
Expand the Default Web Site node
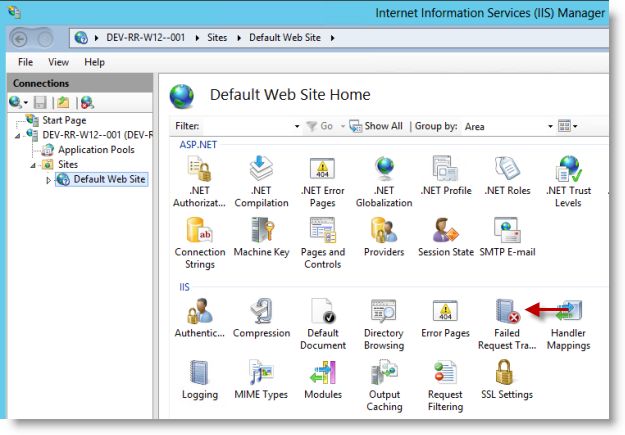(48, 180)
